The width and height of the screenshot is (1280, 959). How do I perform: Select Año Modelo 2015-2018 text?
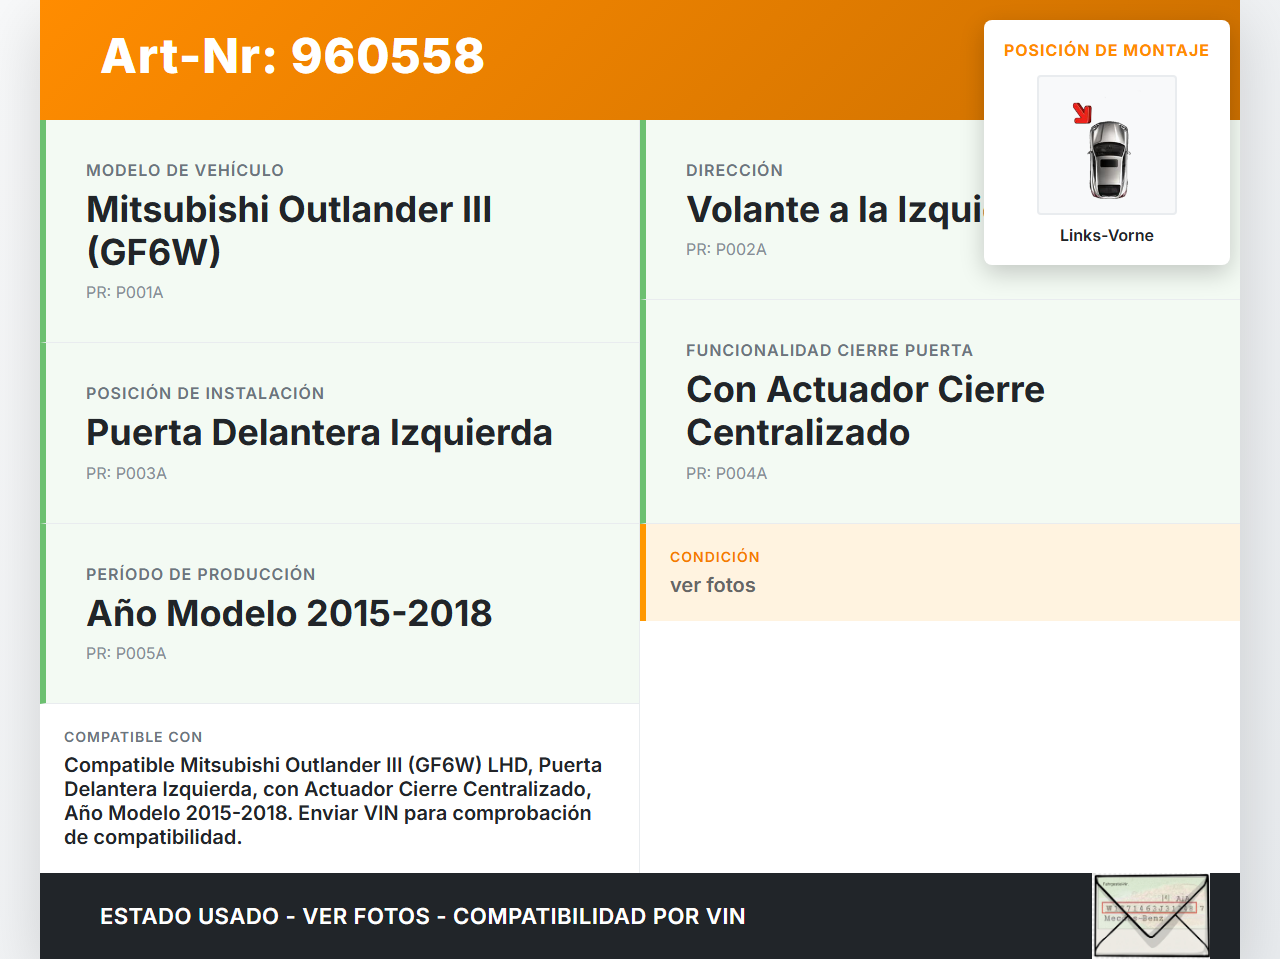[289, 613]
